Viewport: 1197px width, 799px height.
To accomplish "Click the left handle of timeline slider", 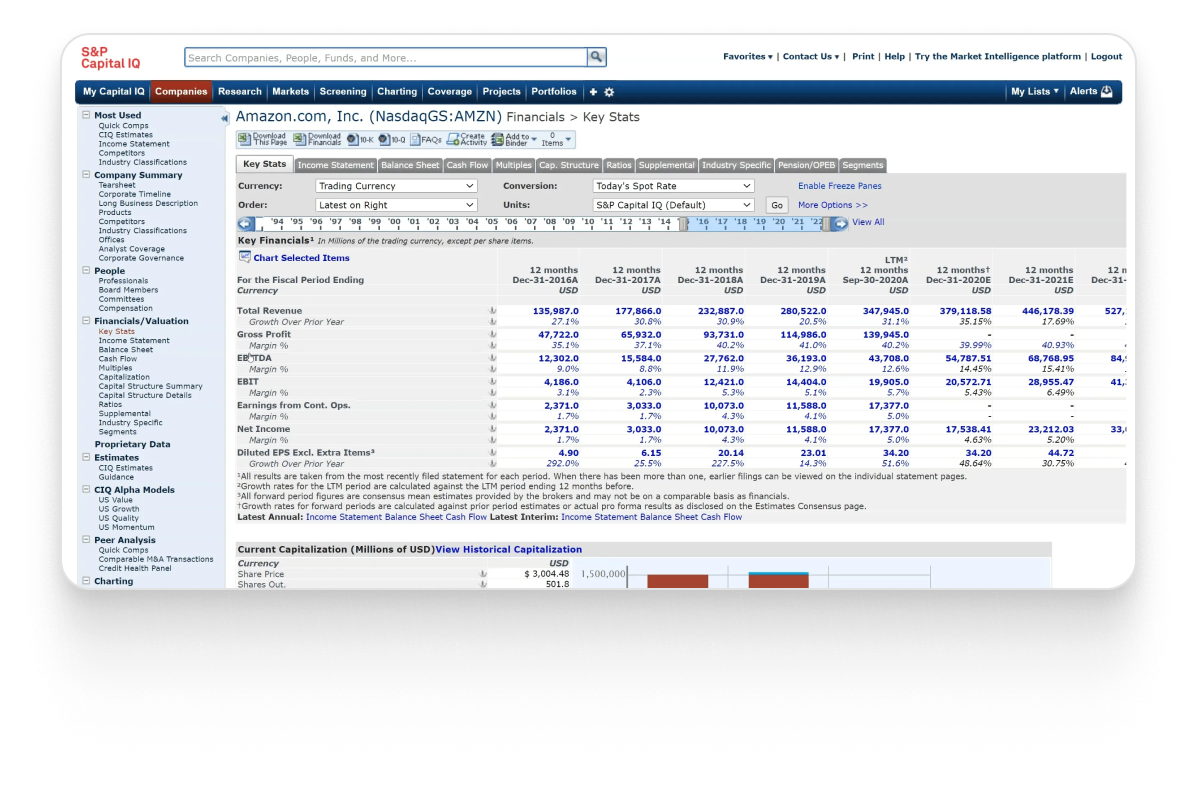I will tap(684, 224).
